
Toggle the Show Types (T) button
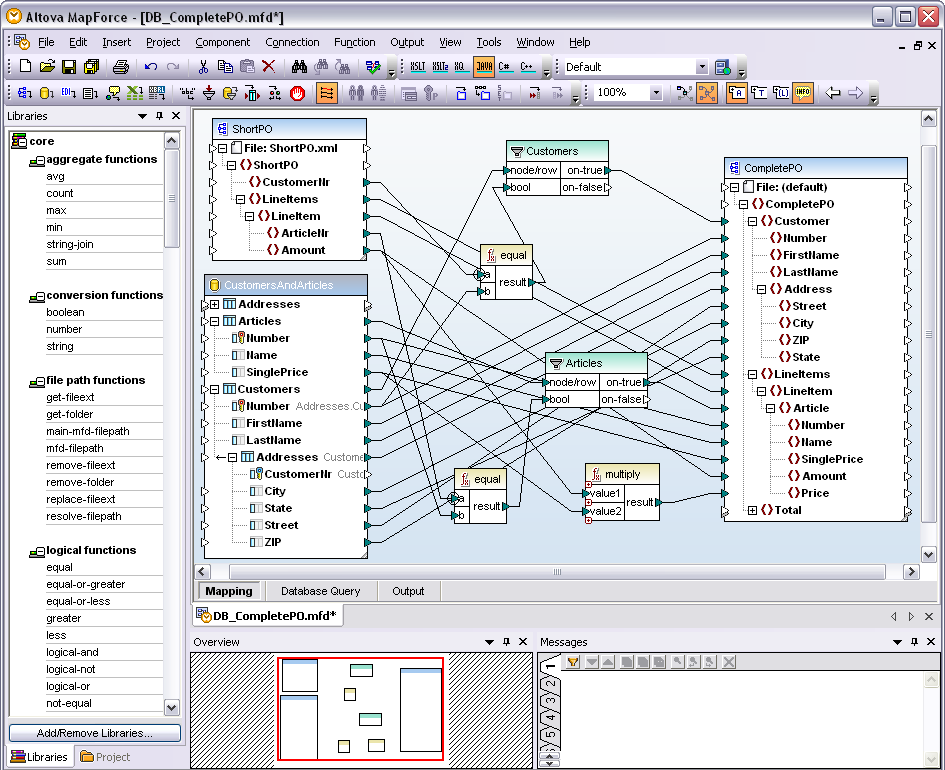tap(759, 93)
